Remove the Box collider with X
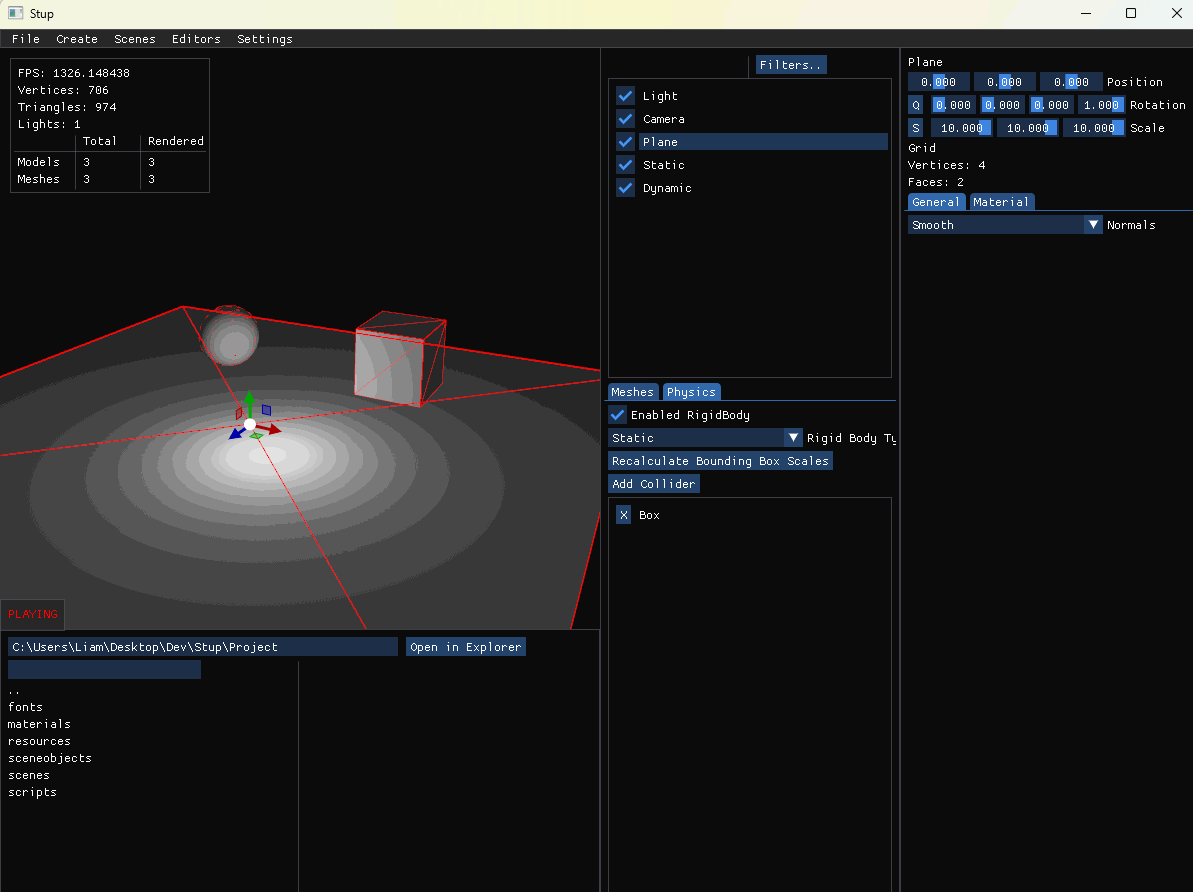Viewport: 1193px width, 892px height. (x=623, y=515)
